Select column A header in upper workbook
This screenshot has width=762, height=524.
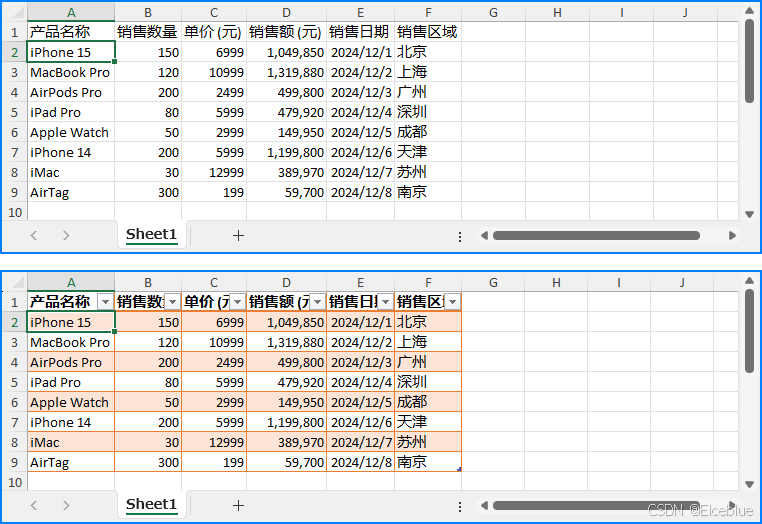(x=71, y=13)
